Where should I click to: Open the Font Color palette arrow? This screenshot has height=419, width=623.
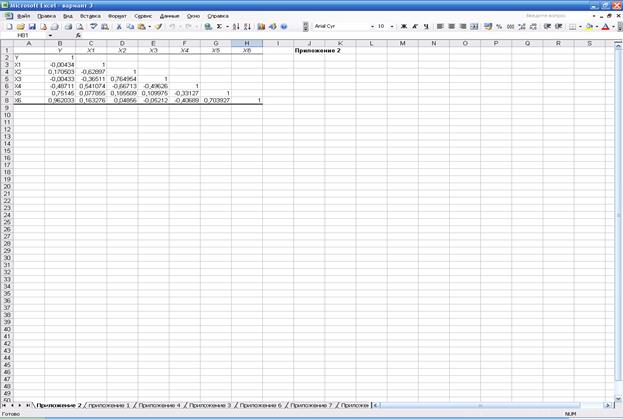coord(613,27)
